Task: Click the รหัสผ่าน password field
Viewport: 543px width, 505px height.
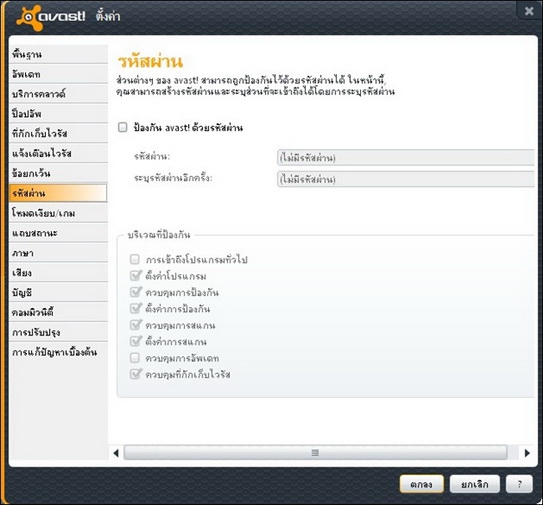Action: pyautogui.click(x=406, y=158)
